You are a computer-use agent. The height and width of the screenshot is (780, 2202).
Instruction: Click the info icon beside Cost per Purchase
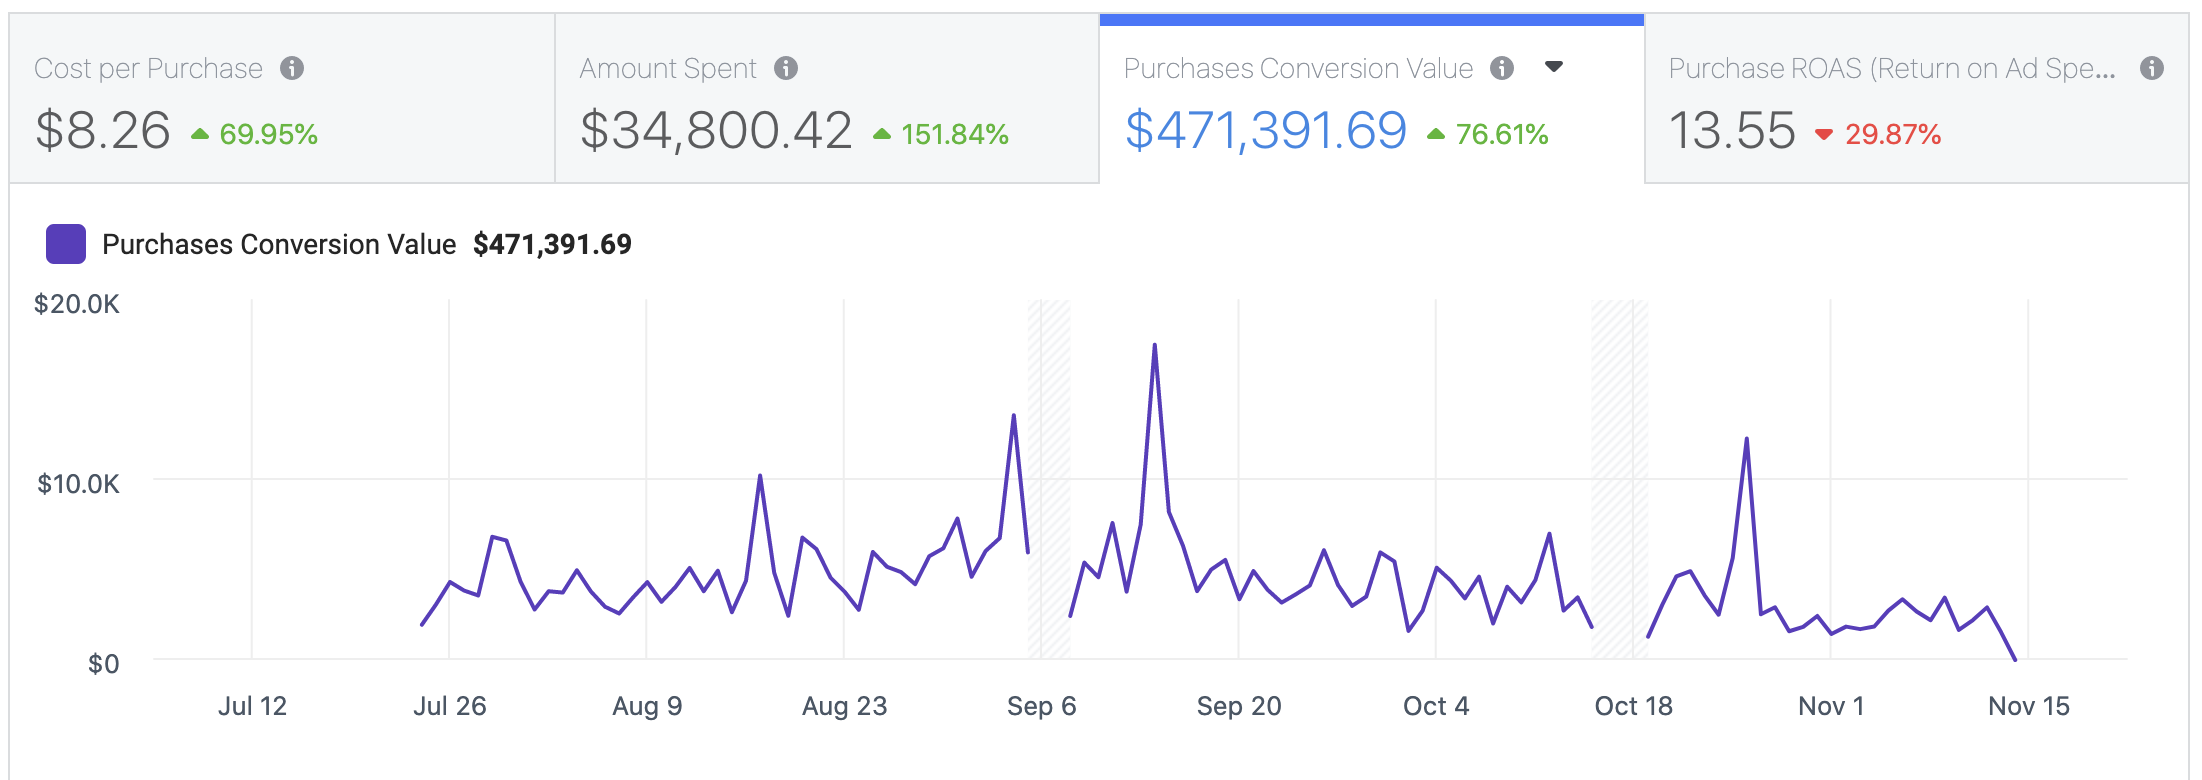[292, 68]
